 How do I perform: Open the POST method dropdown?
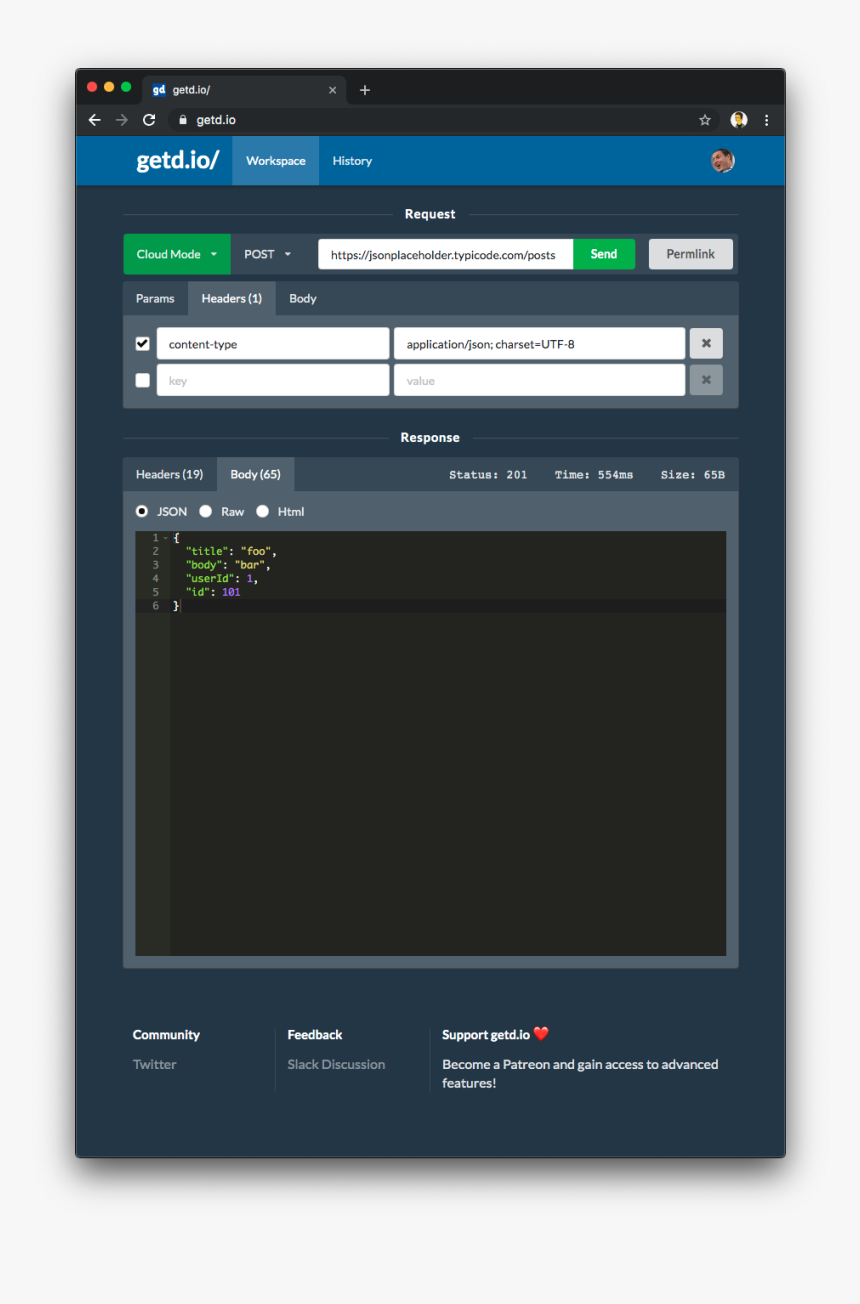(x=268, y=254)
